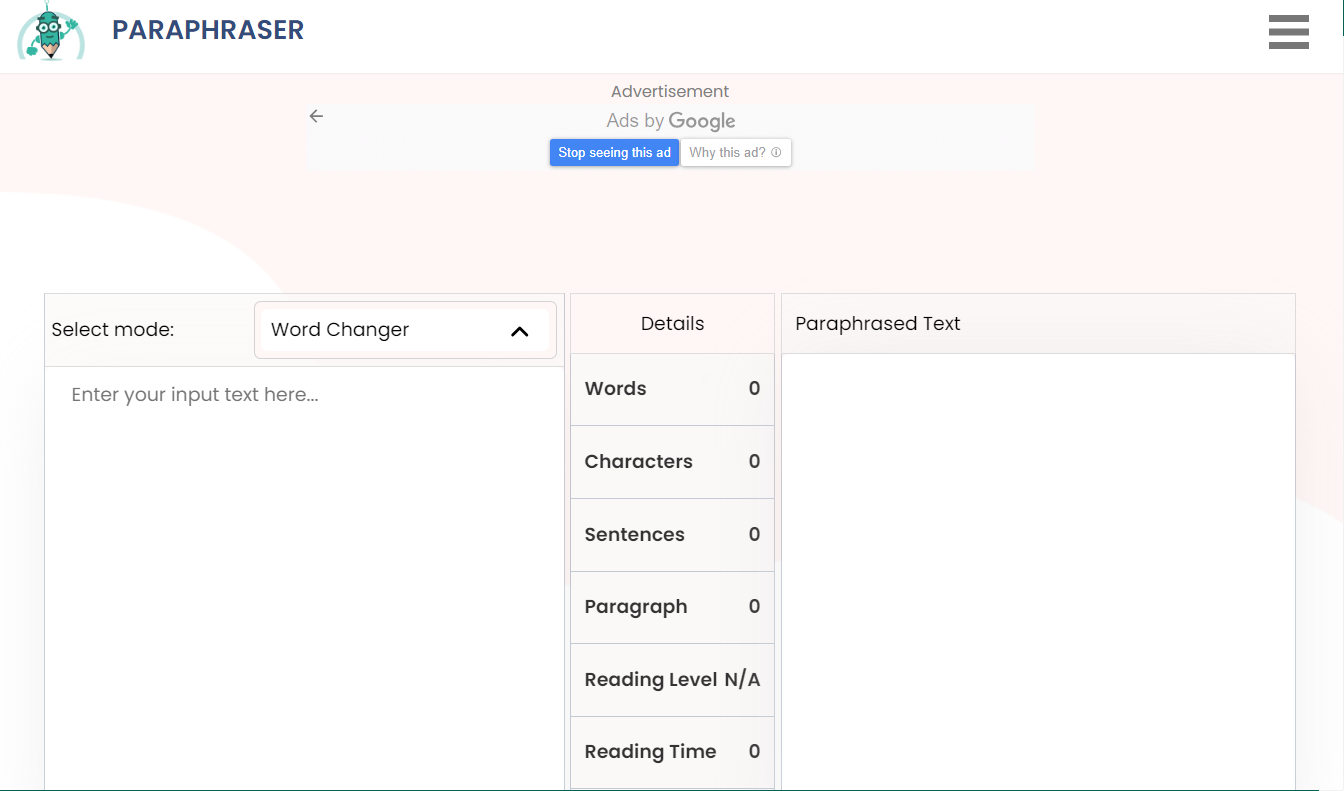Select the Paragraph count row
Screen dimensions: 1344x791
coord(672,607)
